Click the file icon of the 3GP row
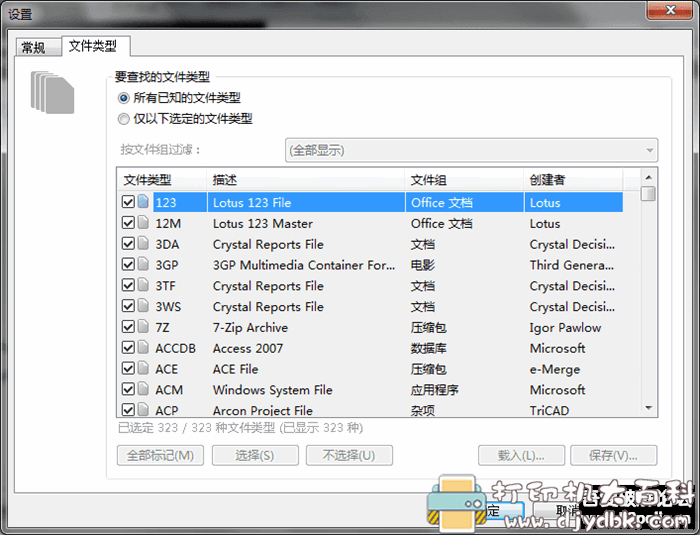This screenshot has height=535, width=700. (143, 264)
